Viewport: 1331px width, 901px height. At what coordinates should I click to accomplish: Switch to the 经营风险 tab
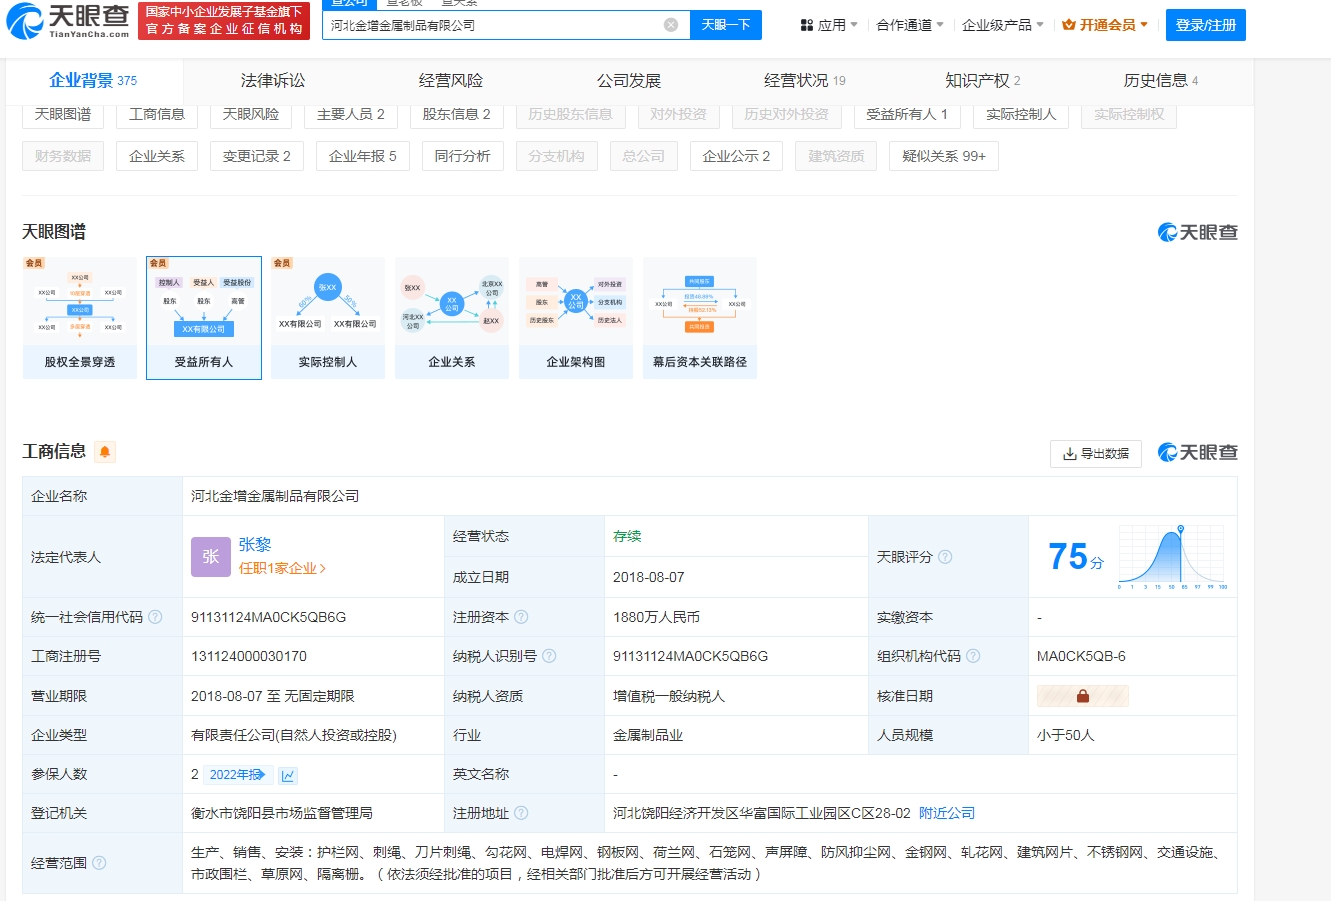(x=451, y=81)
